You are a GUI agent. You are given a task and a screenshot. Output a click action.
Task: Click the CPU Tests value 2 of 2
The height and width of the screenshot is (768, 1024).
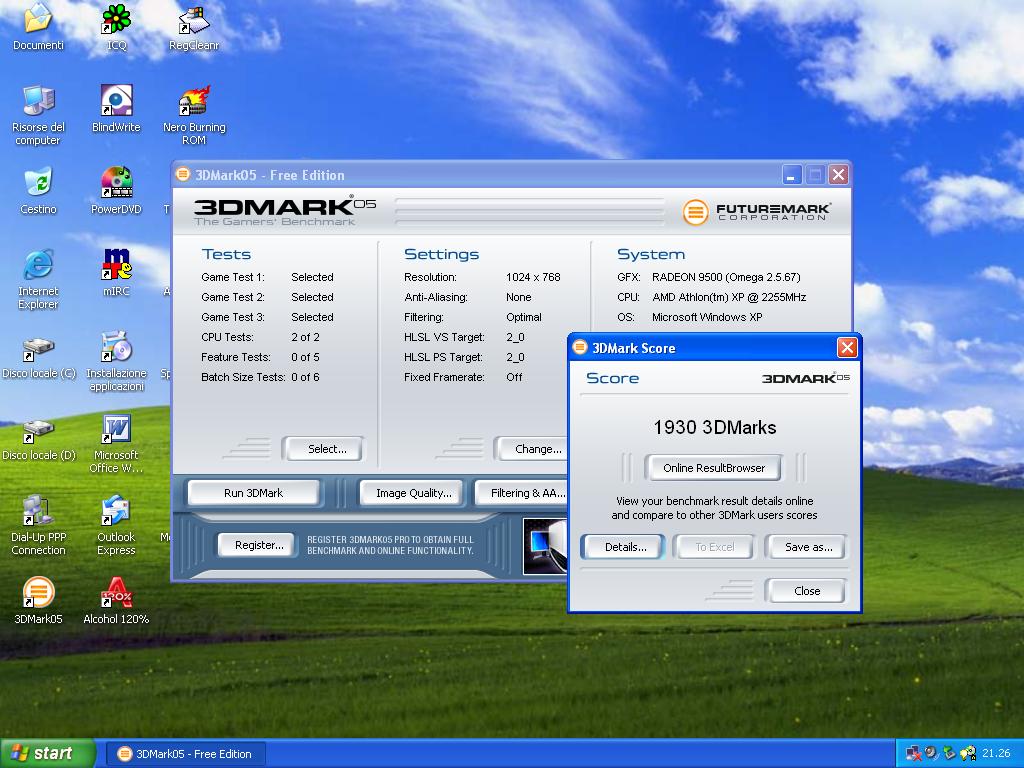305,337
